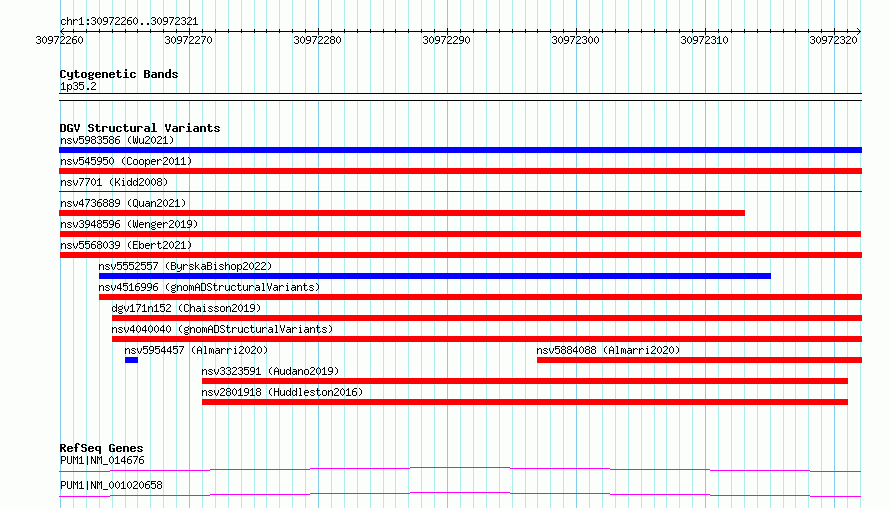Click ruler position 30972290
The width and height of the screenshot is (890, 508).
point(446,40)
